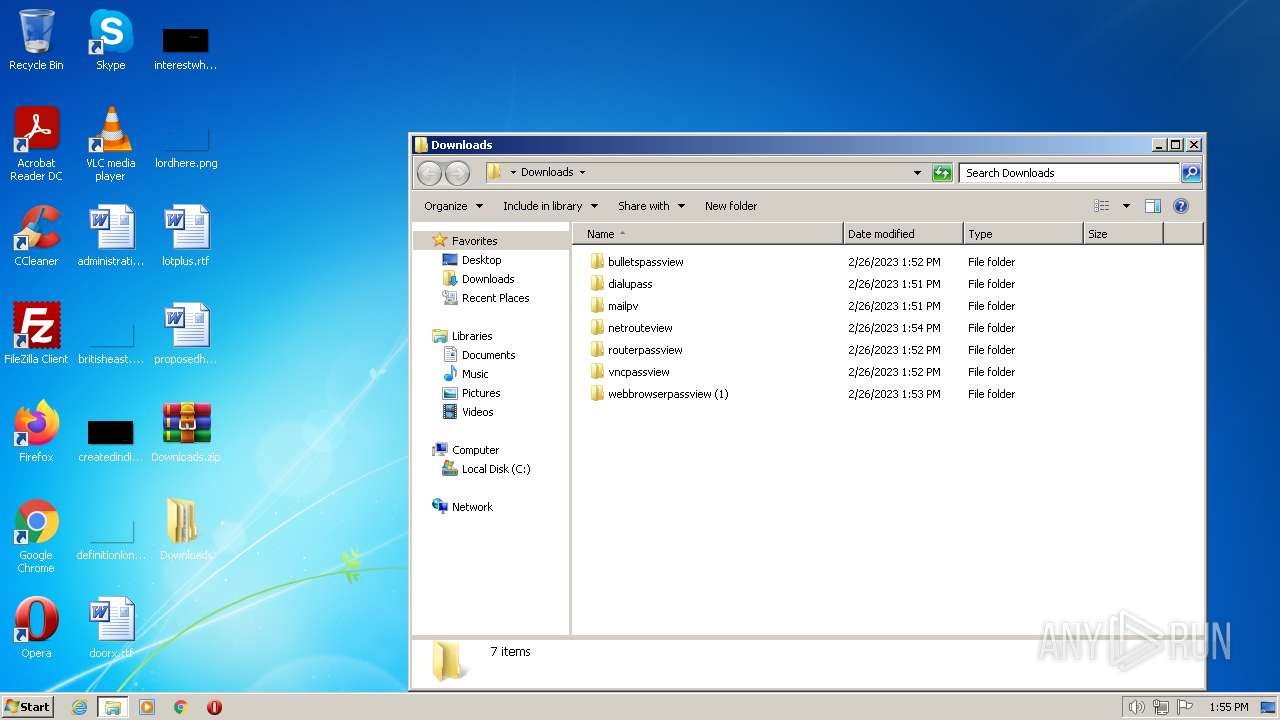Open Opera browser desktop shortcut

(x=36, y=628)
